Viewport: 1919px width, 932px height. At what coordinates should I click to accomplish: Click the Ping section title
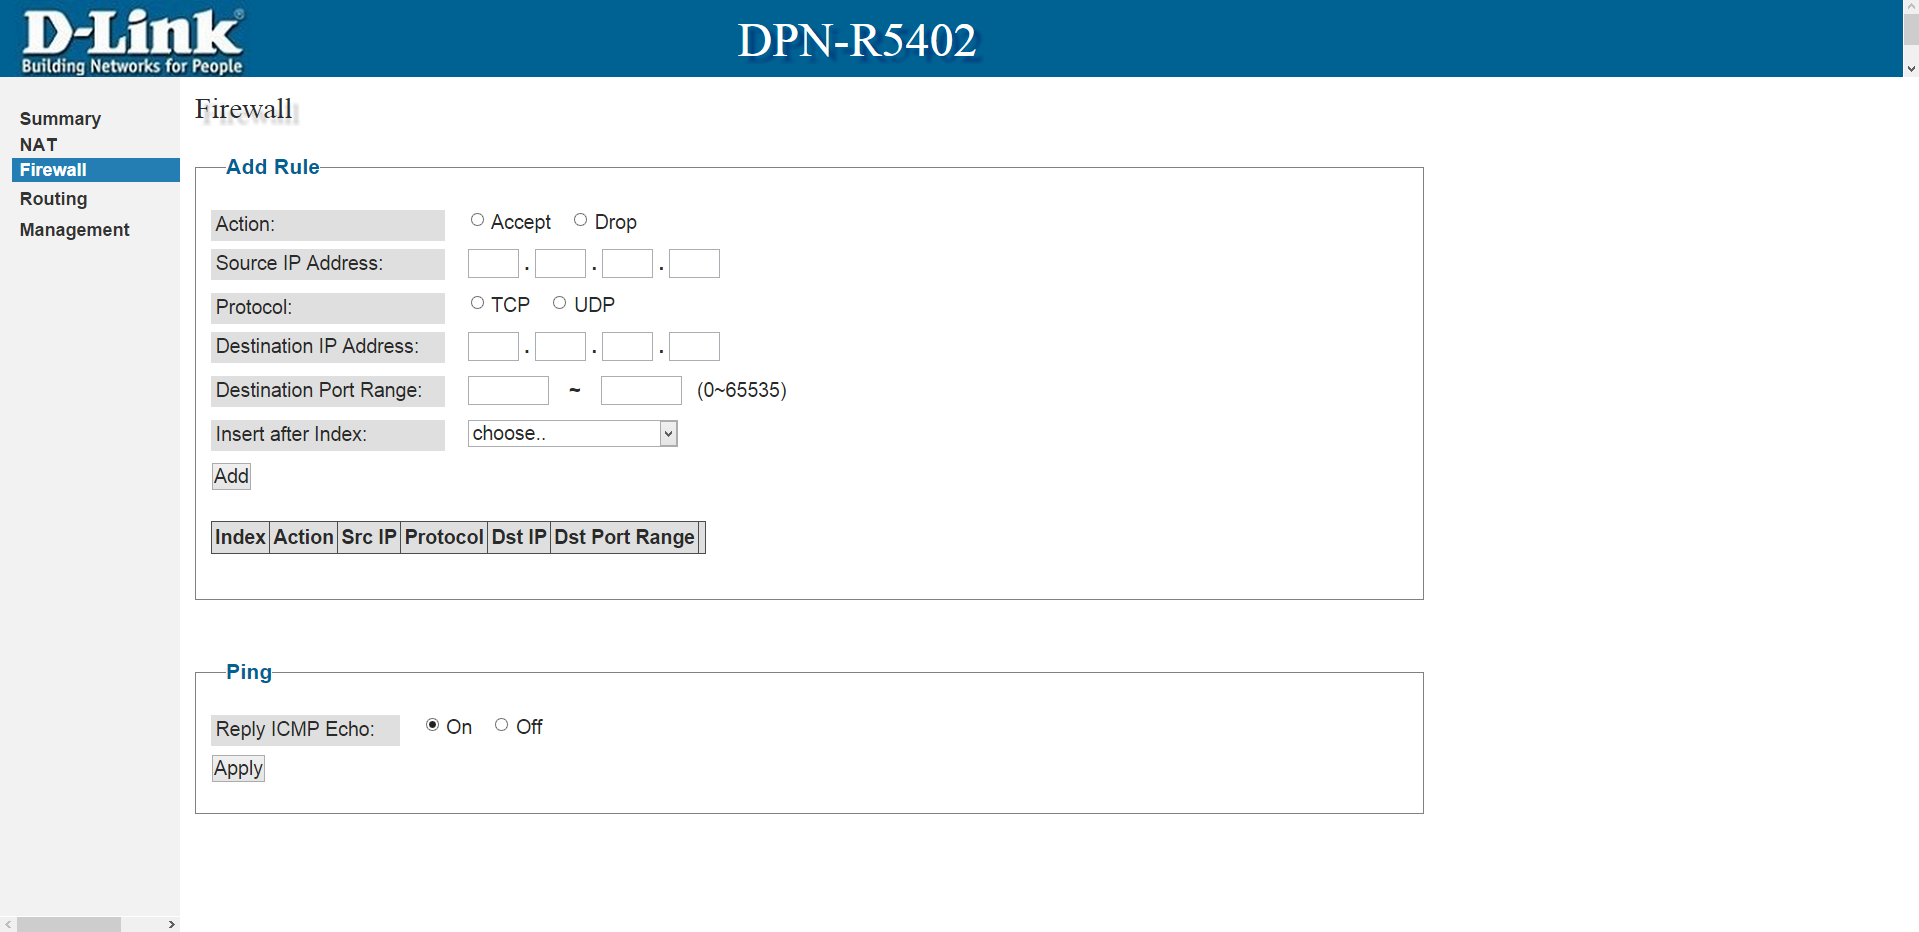[x=249, y=672]
